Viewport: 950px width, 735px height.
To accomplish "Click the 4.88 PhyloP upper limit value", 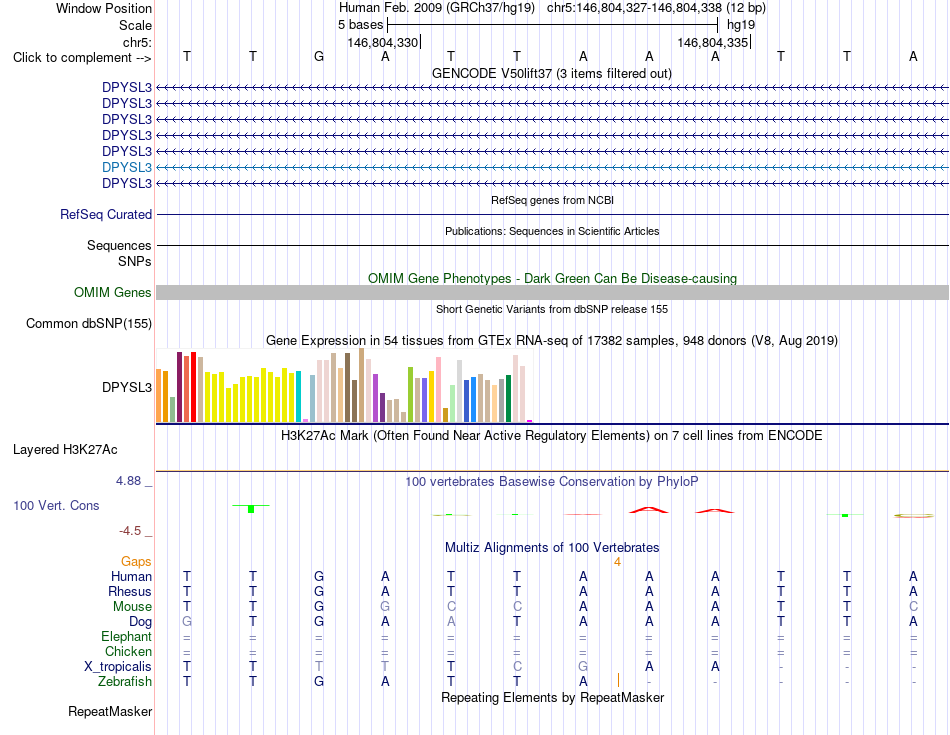I will click(128, 481).
